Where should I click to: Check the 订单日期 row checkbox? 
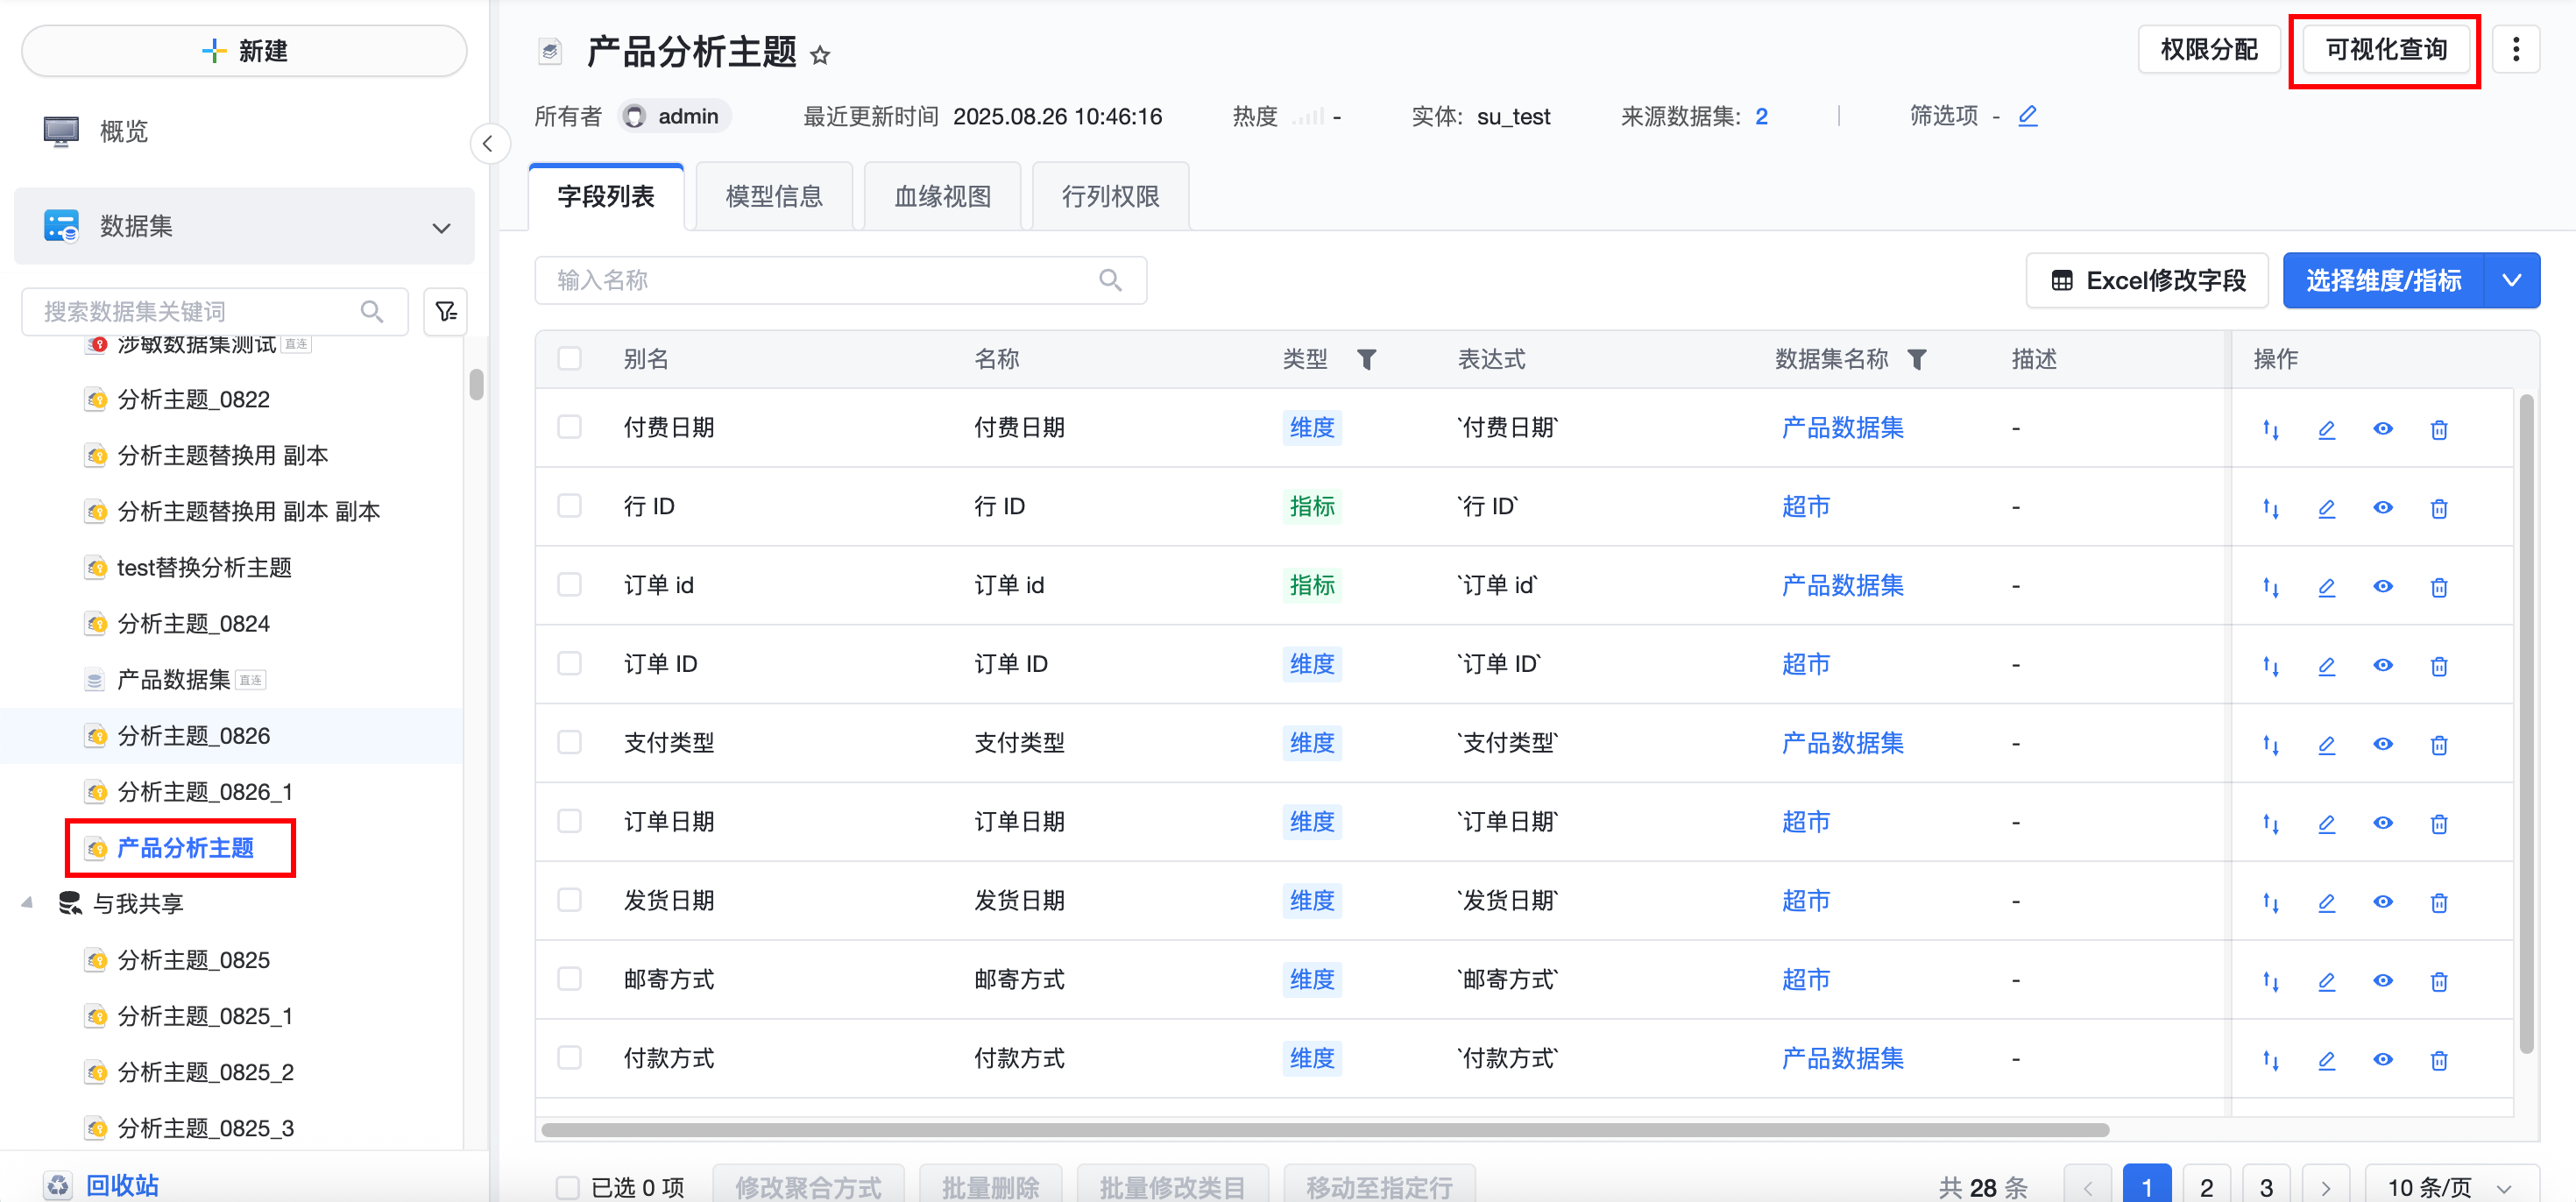point(570,821)
